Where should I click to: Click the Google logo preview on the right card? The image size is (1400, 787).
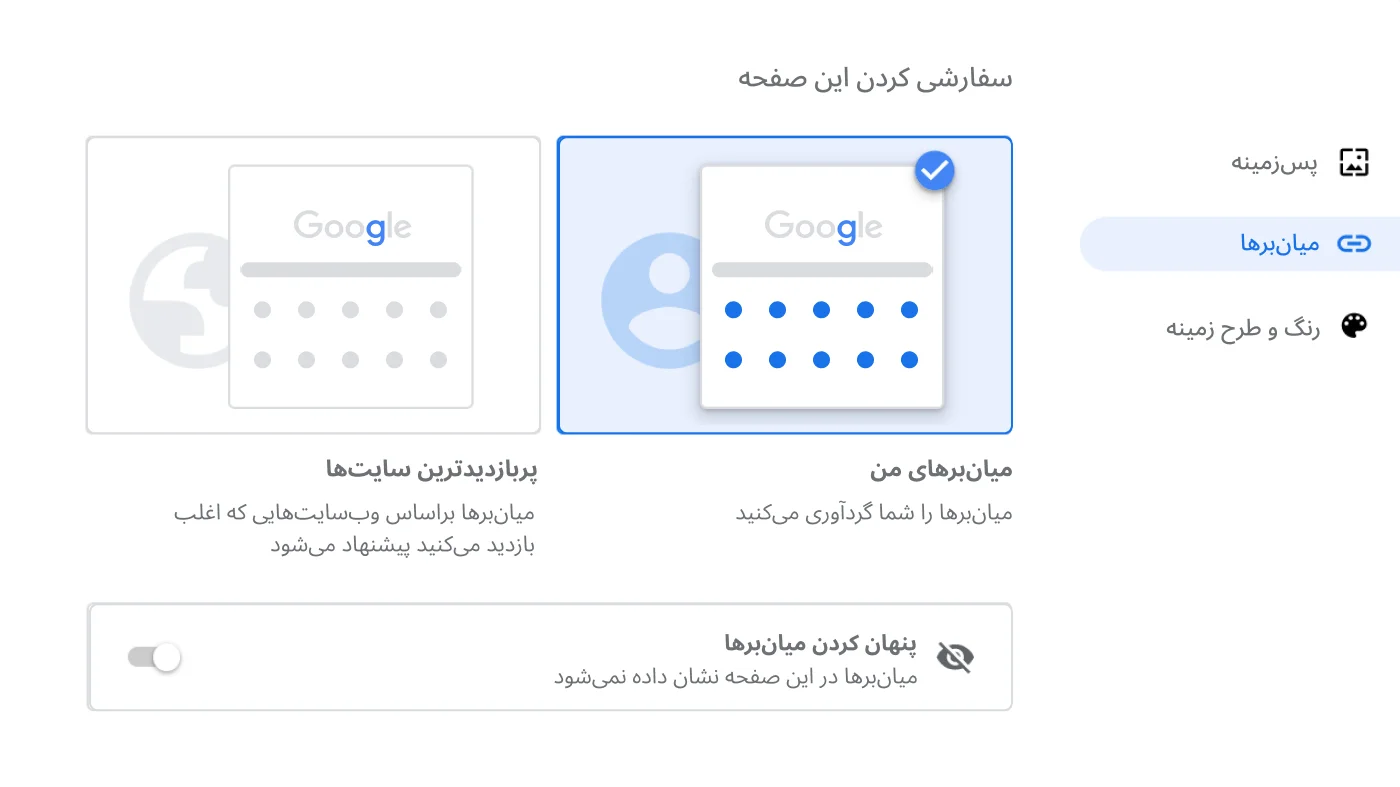click(x=821, y=225)
